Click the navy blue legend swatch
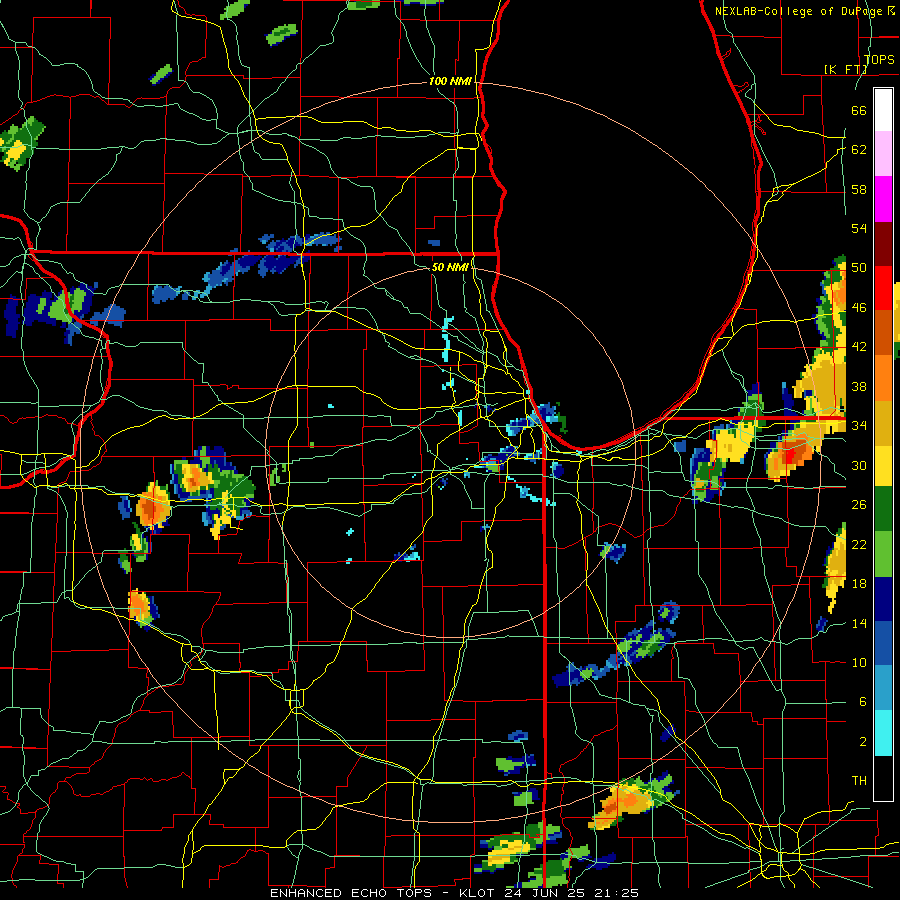The image size is (900, 900). pos(883,598)
